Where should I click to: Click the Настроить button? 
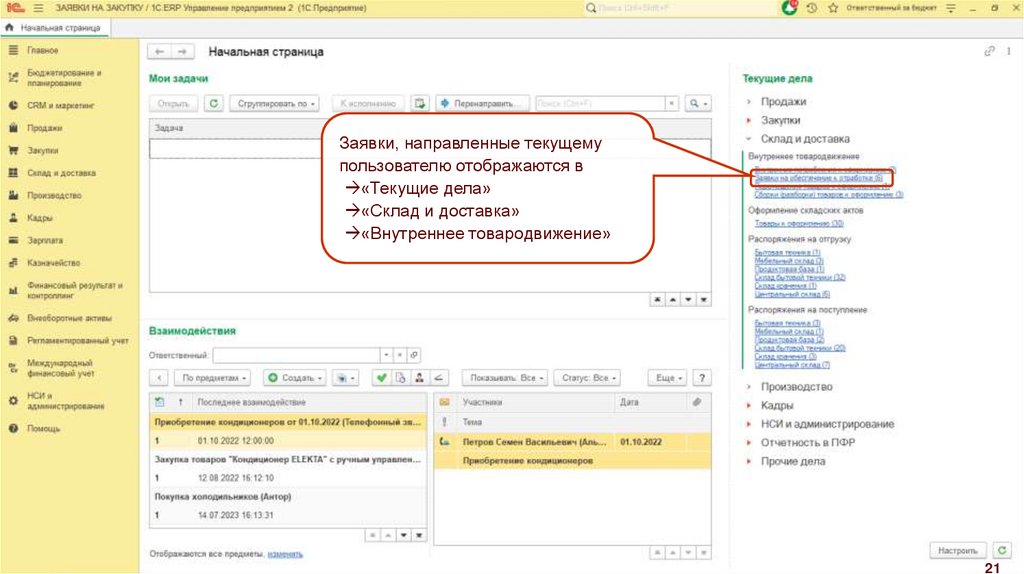pos(958,551)
